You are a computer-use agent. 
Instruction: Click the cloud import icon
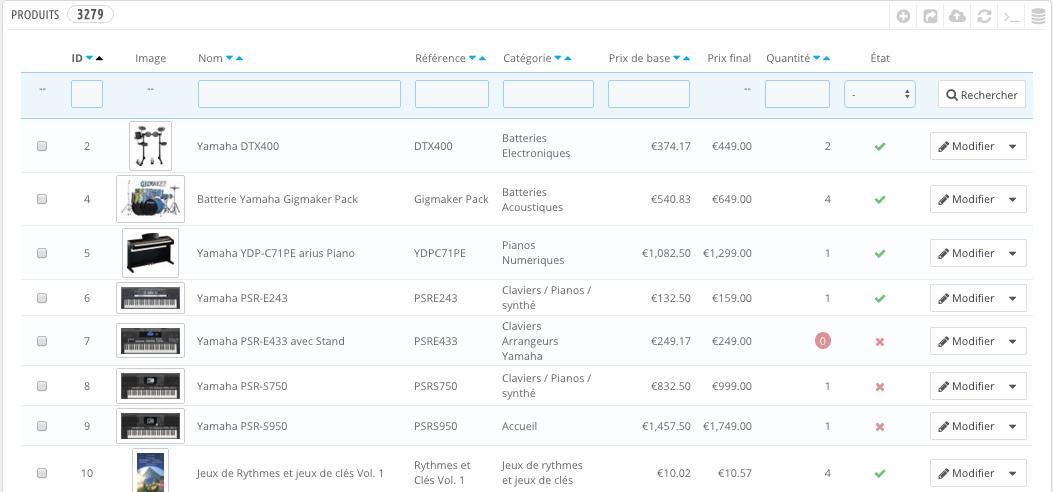pyautogui.click(x=956, y=17)
